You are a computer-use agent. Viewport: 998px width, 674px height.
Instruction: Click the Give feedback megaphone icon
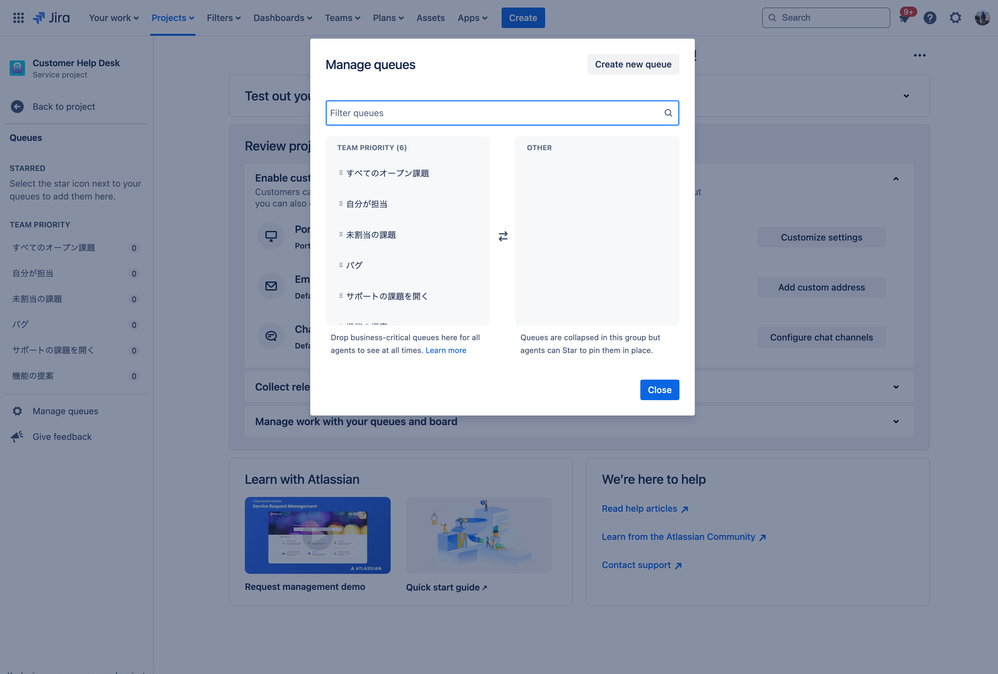[x=17, y=437]
